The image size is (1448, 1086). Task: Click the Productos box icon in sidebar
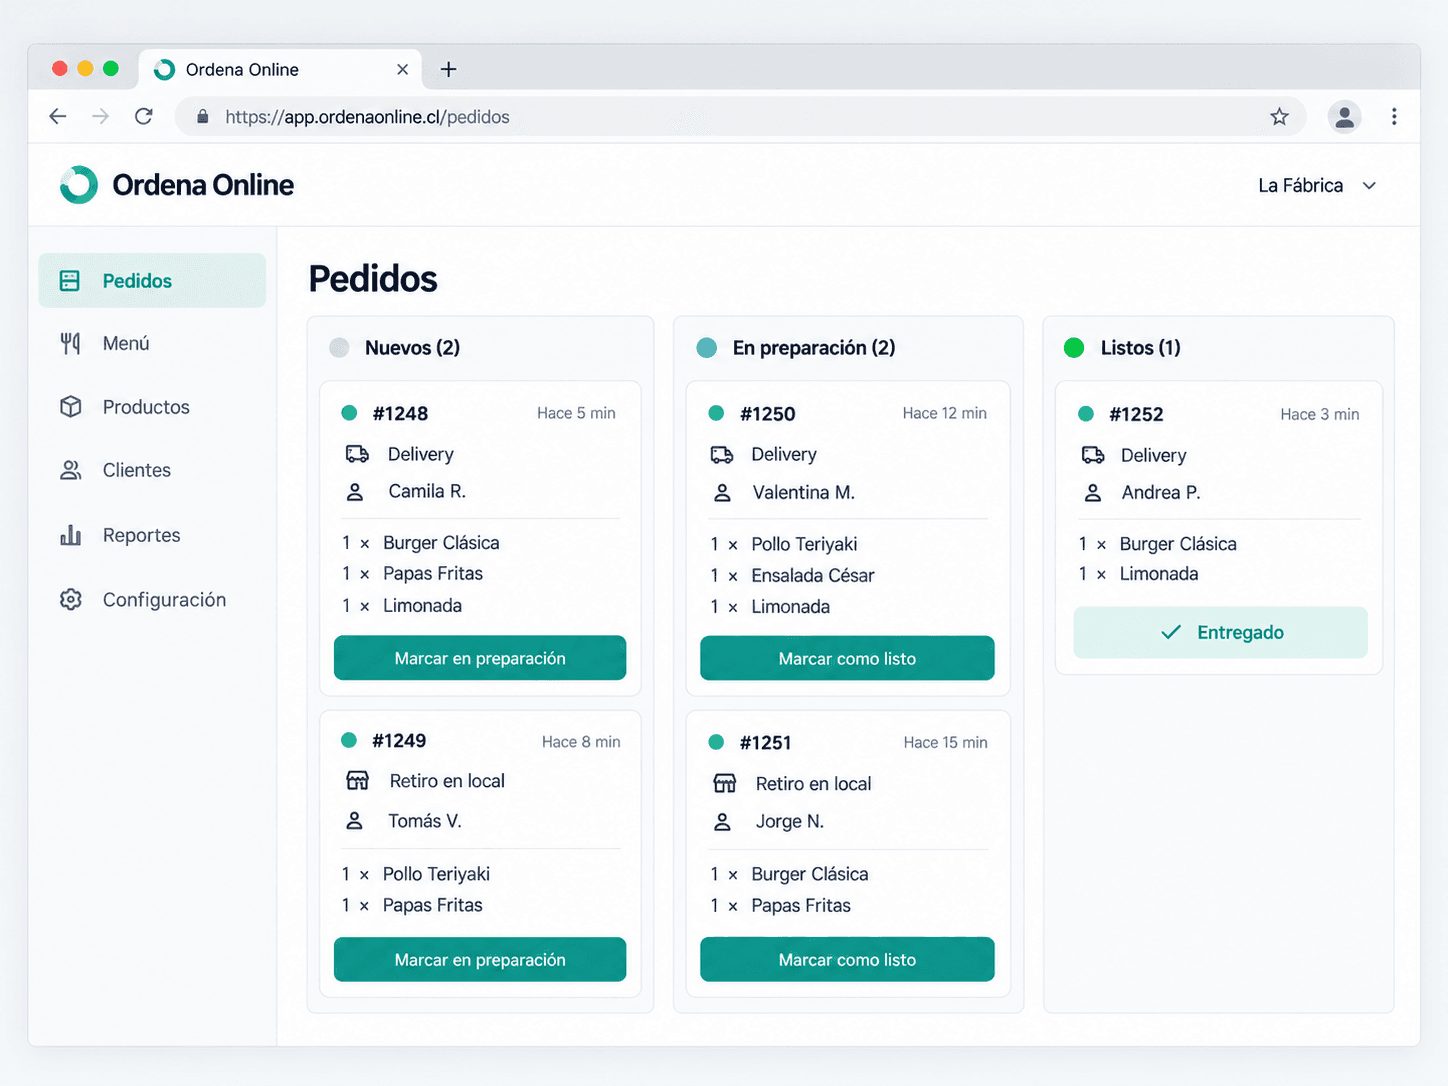click(70, 407)
